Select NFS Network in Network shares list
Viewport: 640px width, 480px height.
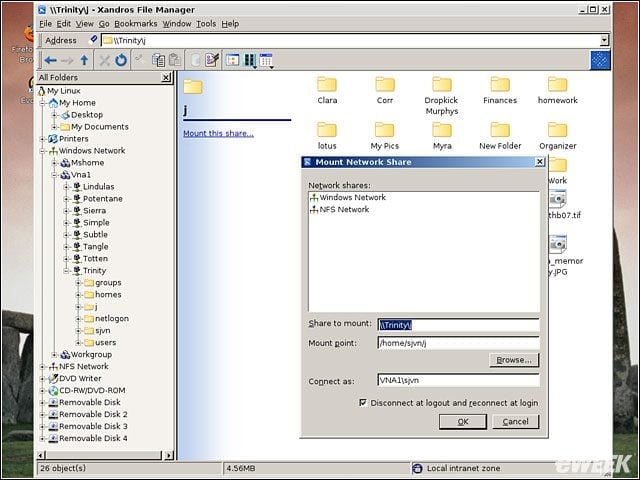click(340, 209)
